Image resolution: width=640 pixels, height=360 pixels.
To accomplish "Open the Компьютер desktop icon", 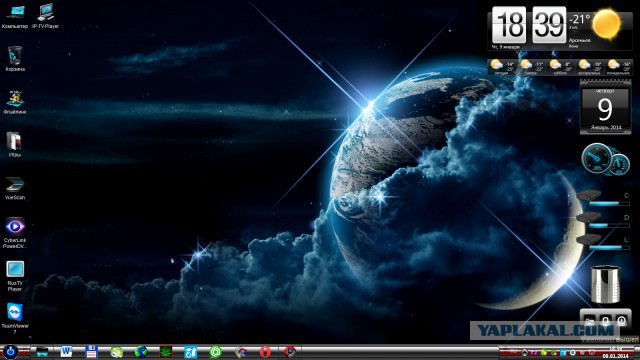I will tap(15, 16).
